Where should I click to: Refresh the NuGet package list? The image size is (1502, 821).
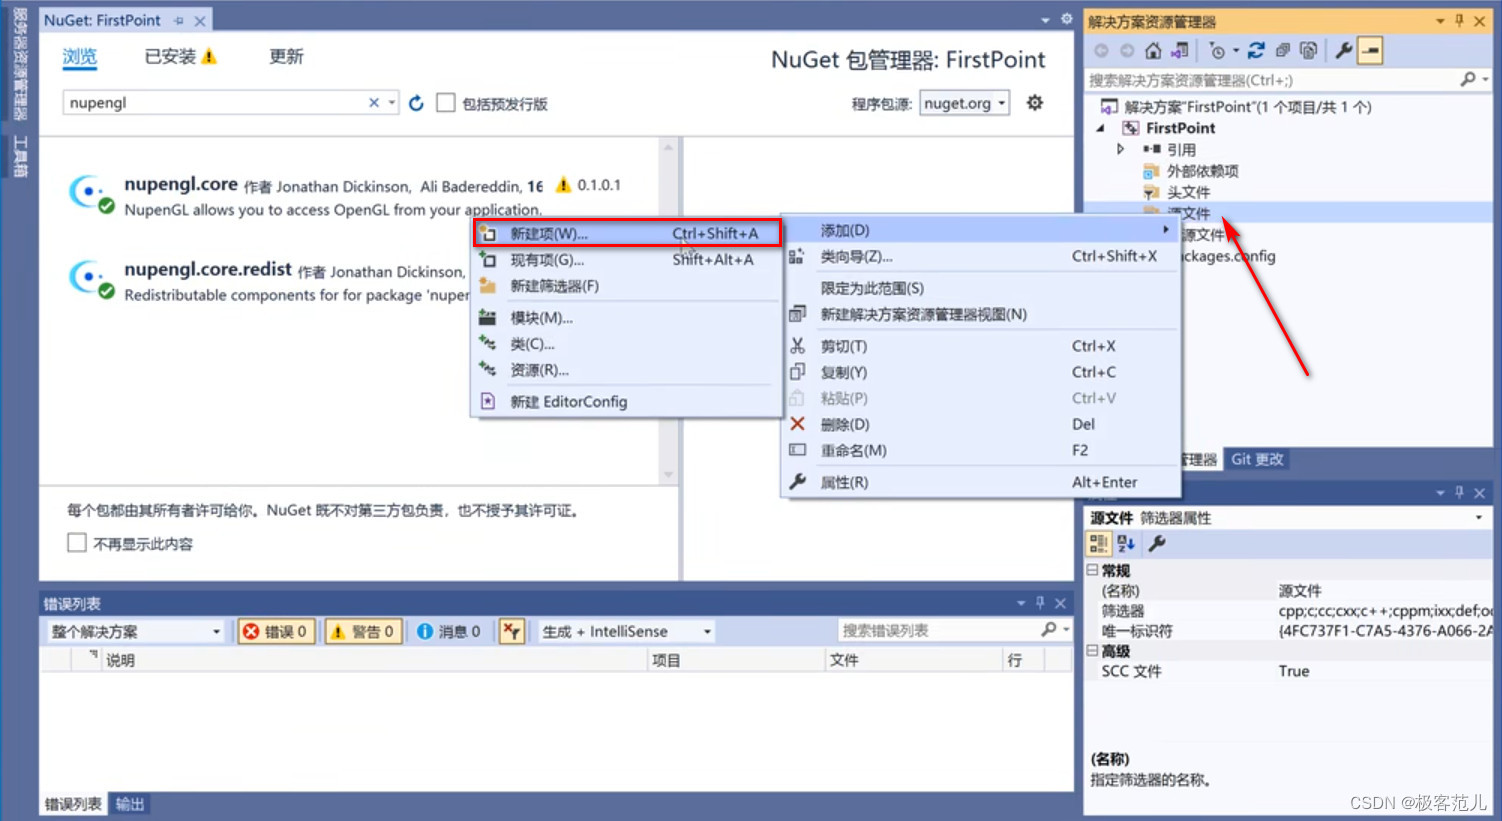pos(416,103)
